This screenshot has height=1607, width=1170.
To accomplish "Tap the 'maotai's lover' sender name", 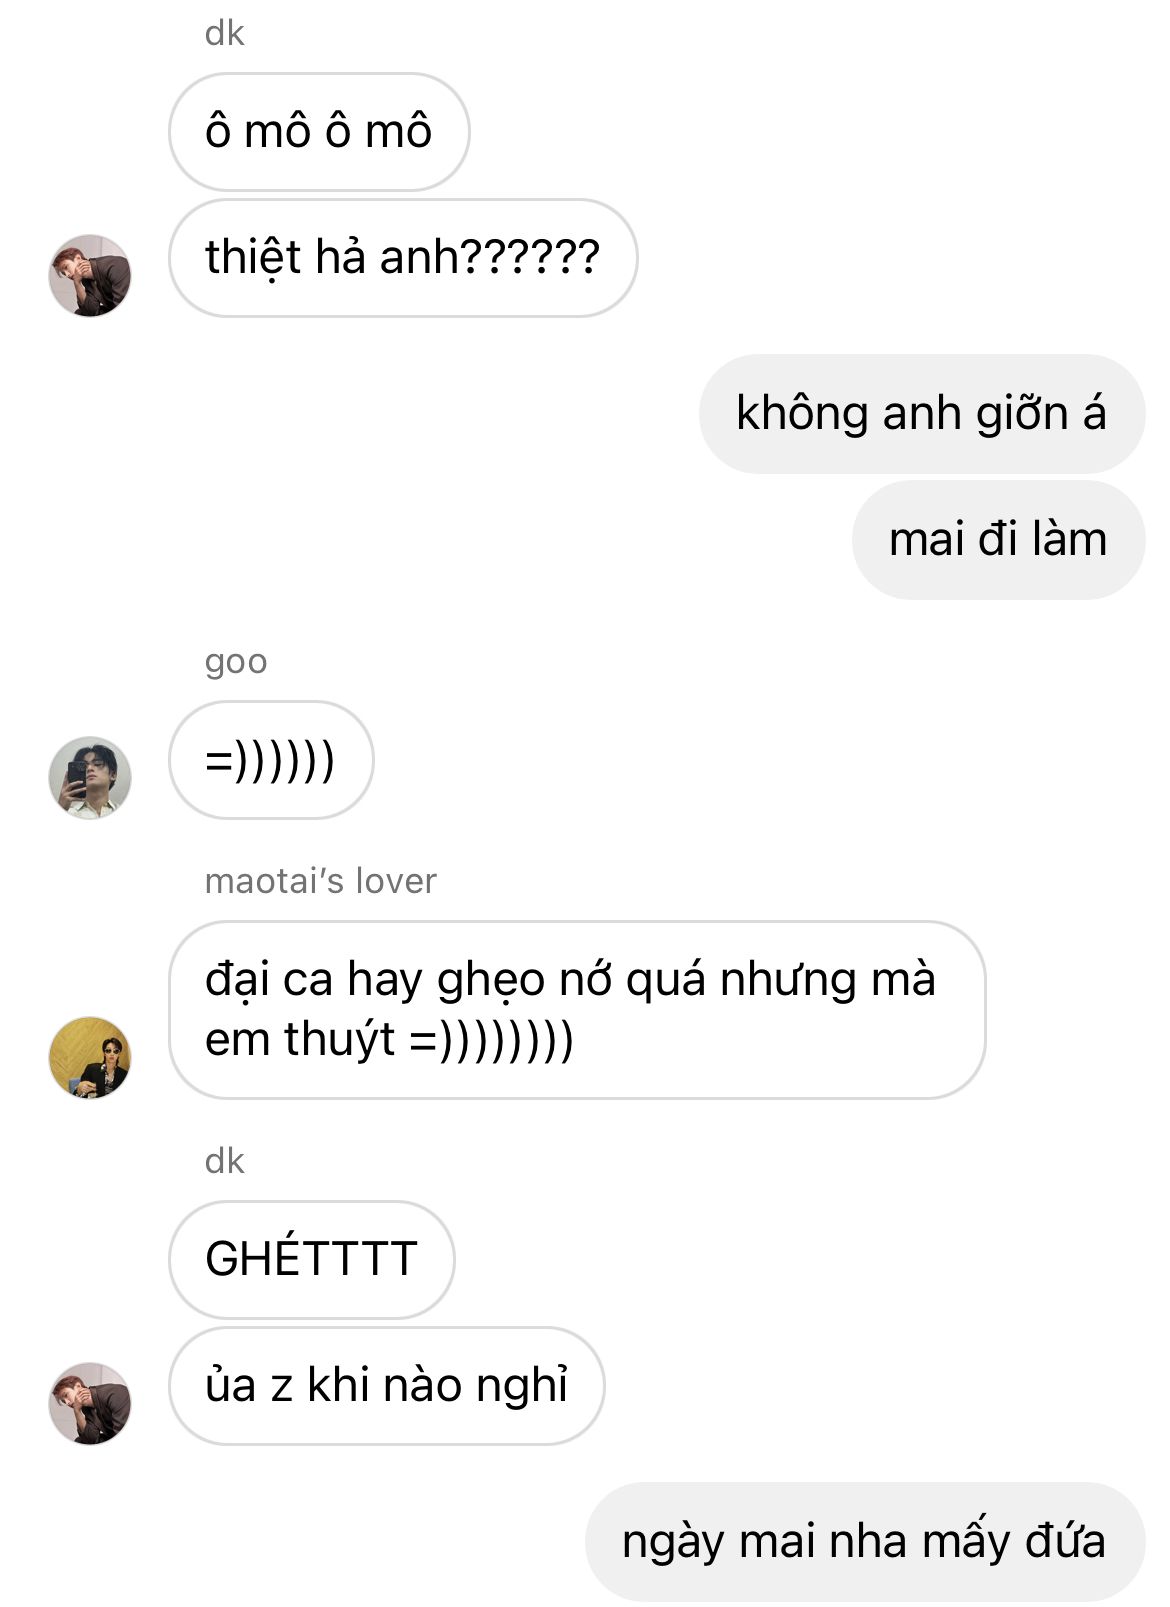I will tap(321, 881).
